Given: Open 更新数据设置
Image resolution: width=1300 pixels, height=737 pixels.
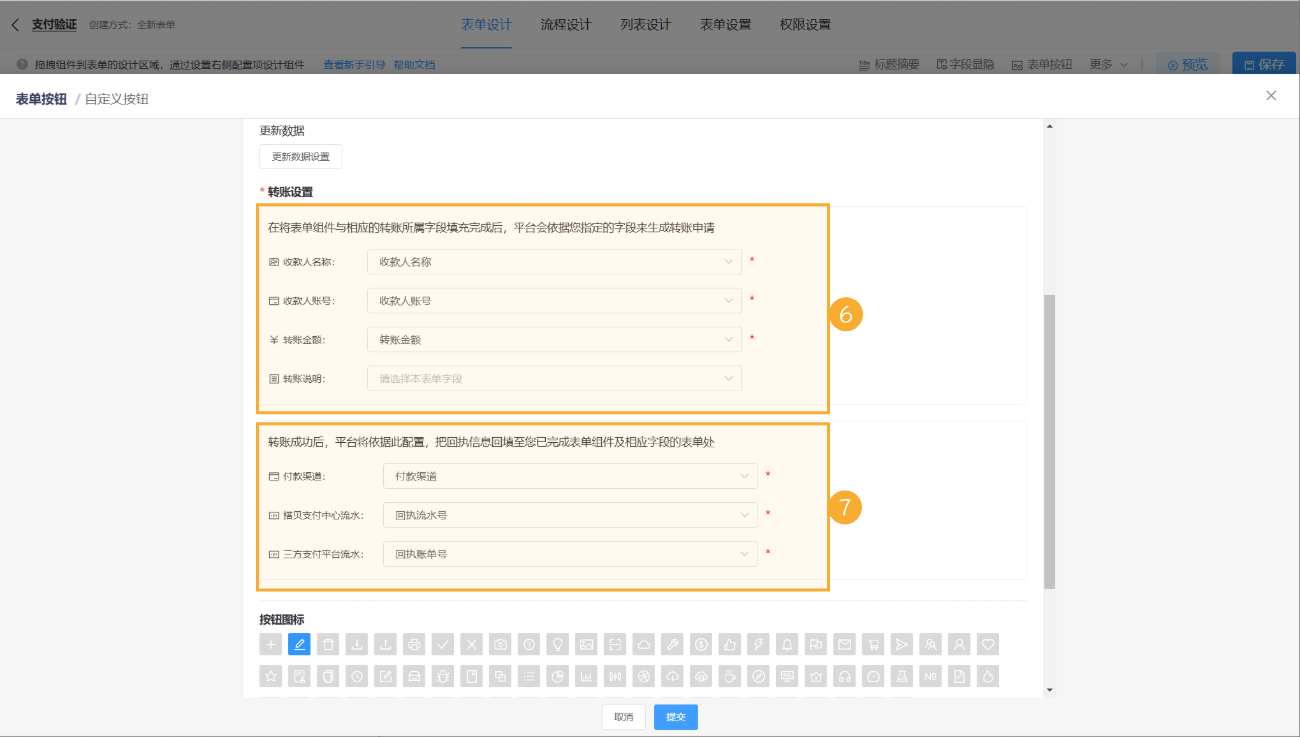Looking at the screenshot, I should click(x=300, y=156).
